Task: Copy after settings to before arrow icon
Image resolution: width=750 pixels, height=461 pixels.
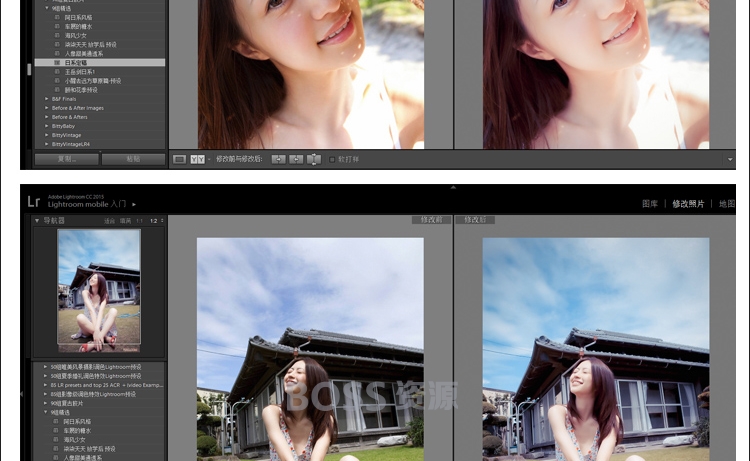Action: [x=296, y=159]
